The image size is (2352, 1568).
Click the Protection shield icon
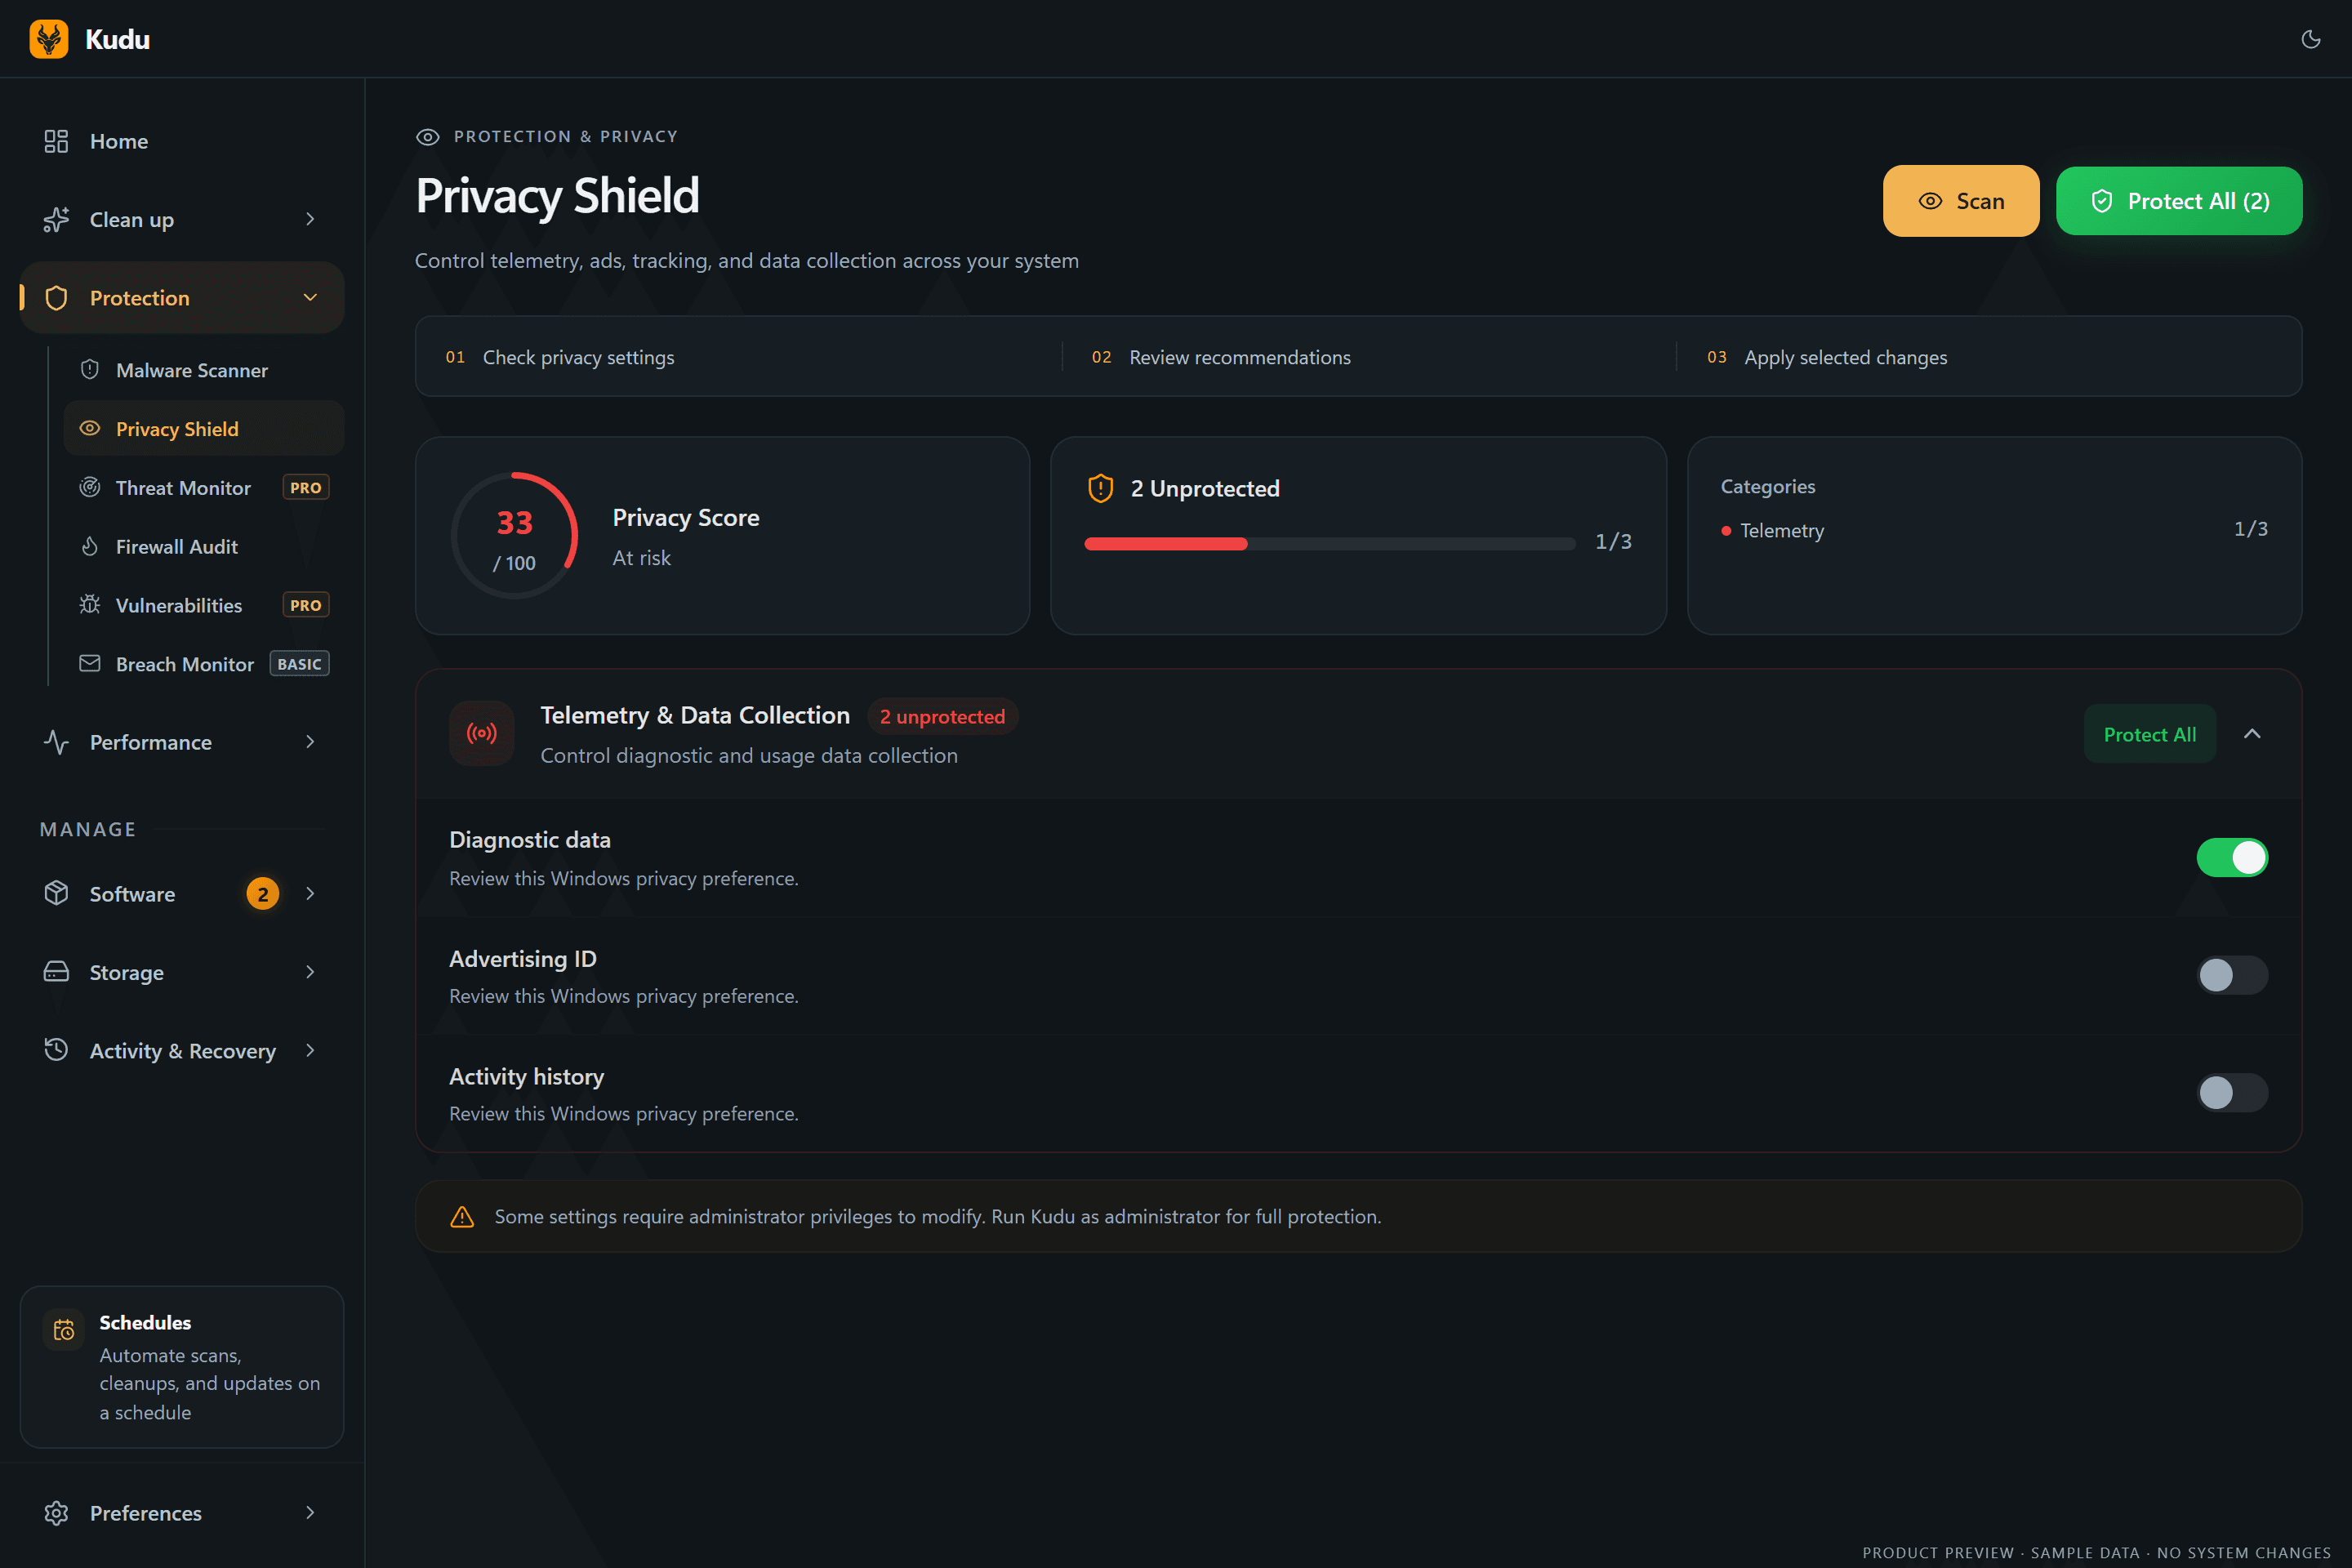click(56, 298)
